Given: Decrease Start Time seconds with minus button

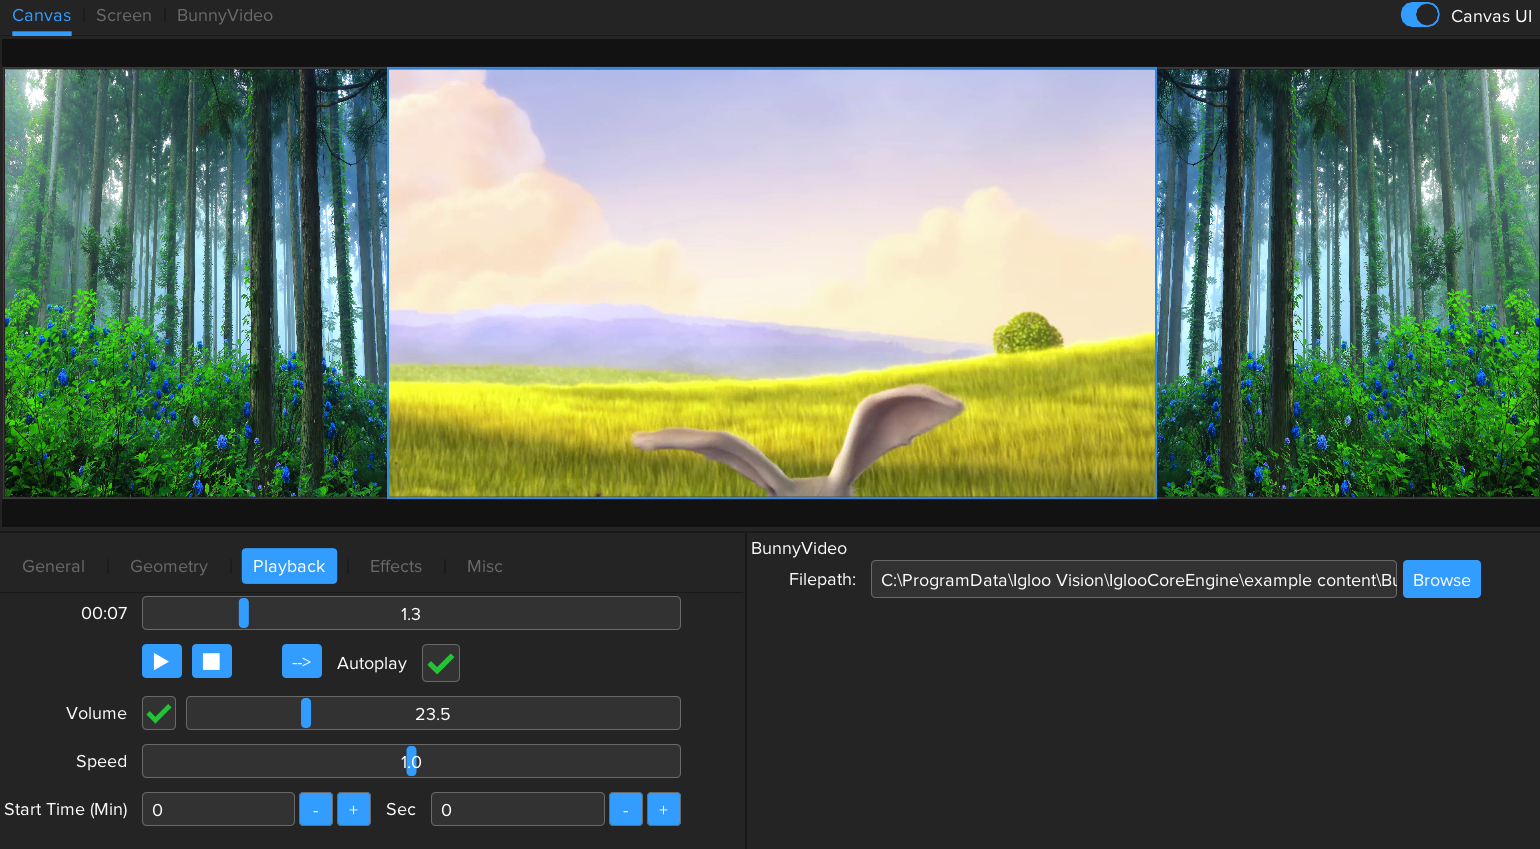Looking at the screenshot, I should tap(626, 809).
